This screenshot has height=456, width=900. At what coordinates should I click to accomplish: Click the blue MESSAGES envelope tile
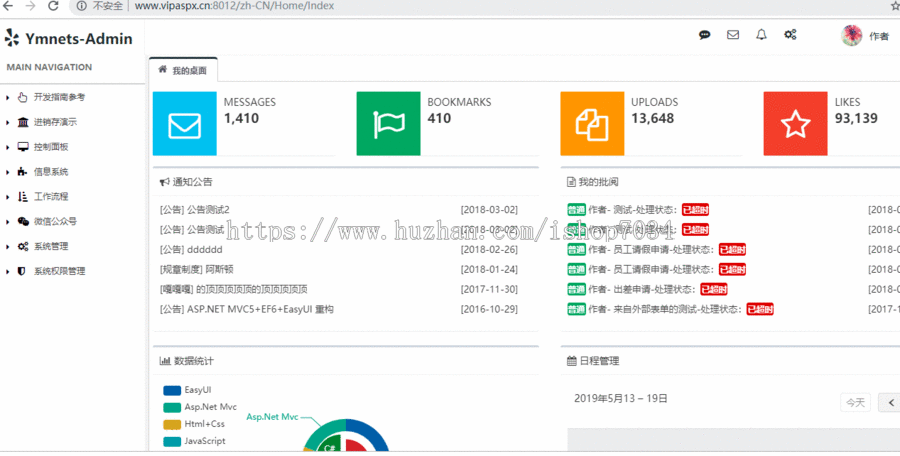point(185,123)
